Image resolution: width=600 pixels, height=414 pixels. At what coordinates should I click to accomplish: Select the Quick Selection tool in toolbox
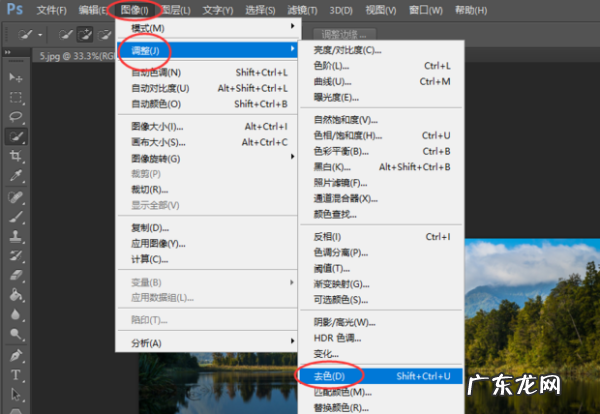click(x=16, y=137)
